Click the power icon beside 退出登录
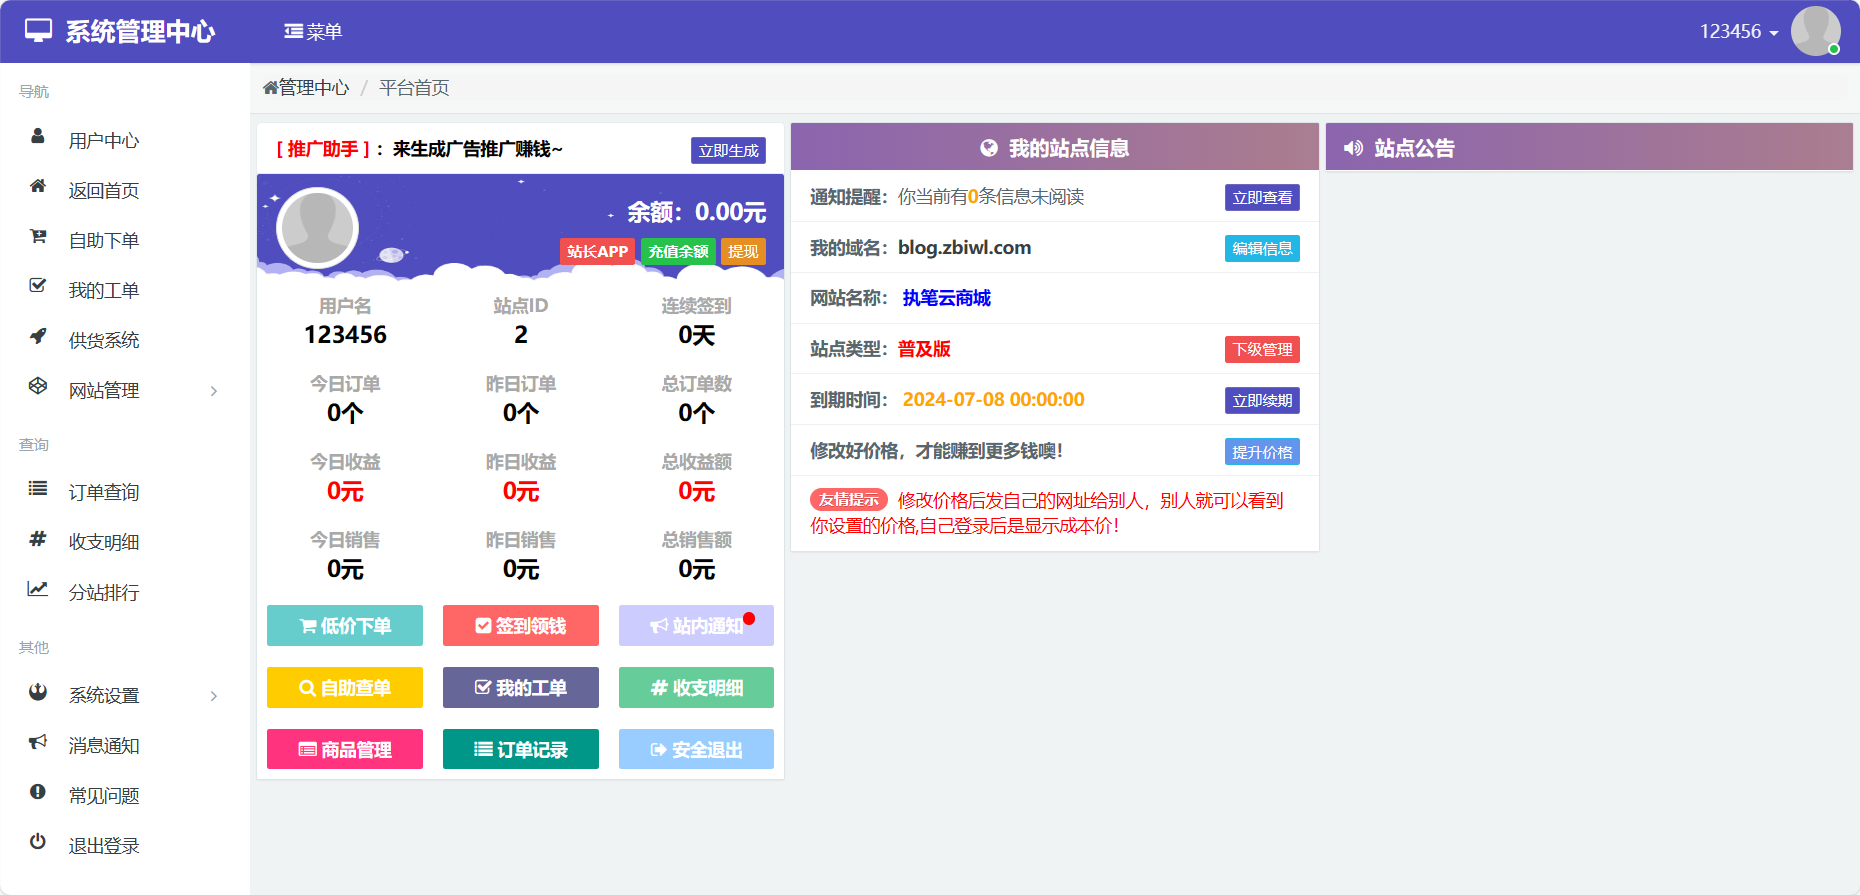 click(38, 841)
